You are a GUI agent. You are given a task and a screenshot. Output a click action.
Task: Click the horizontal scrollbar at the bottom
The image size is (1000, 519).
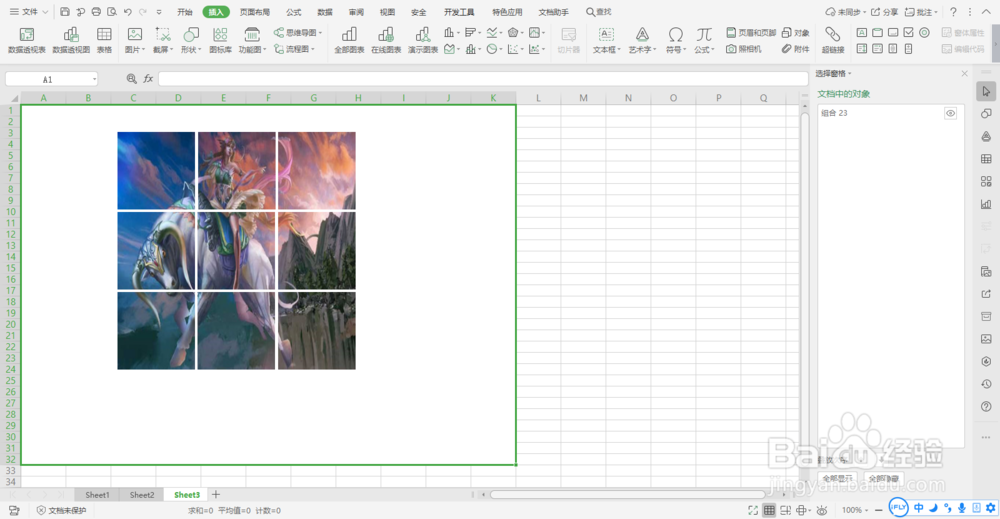628,495
